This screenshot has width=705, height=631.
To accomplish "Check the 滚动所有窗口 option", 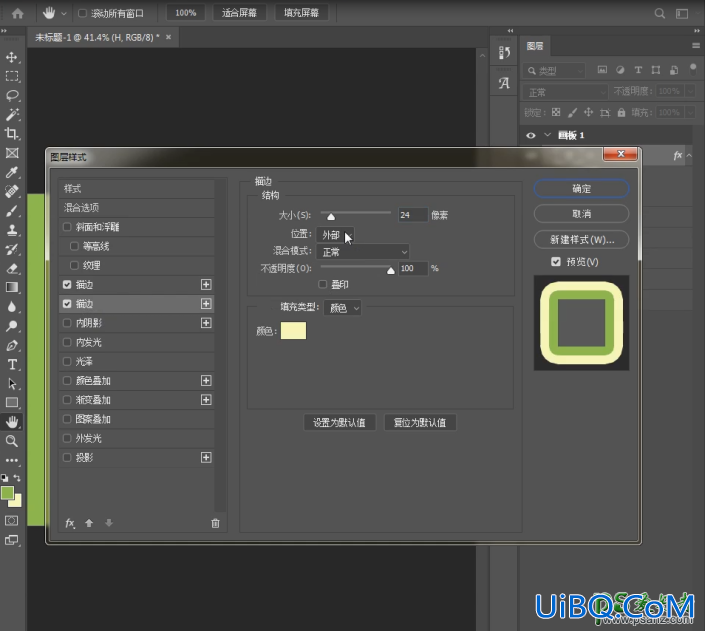I will [82, 13].
